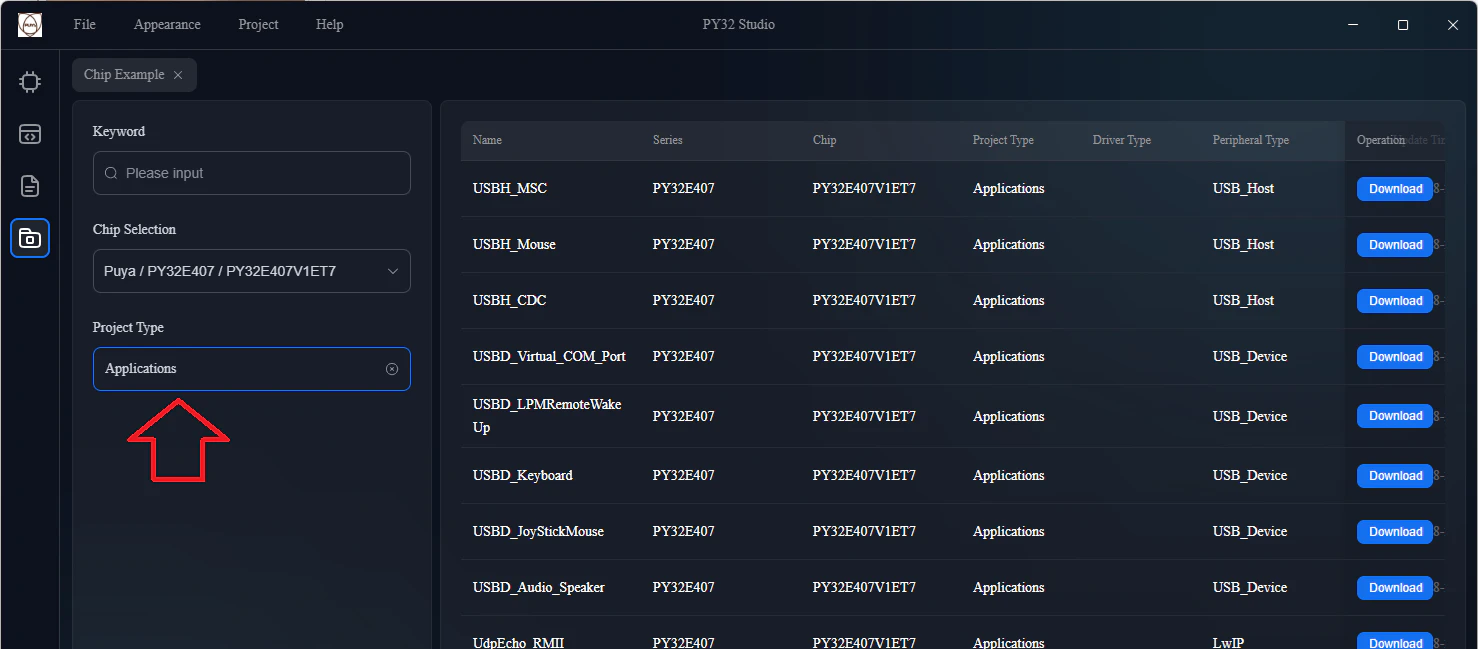The image size is (1478, 649).
Task: Click the Project Type column header
Action: tap(1003, 140)
